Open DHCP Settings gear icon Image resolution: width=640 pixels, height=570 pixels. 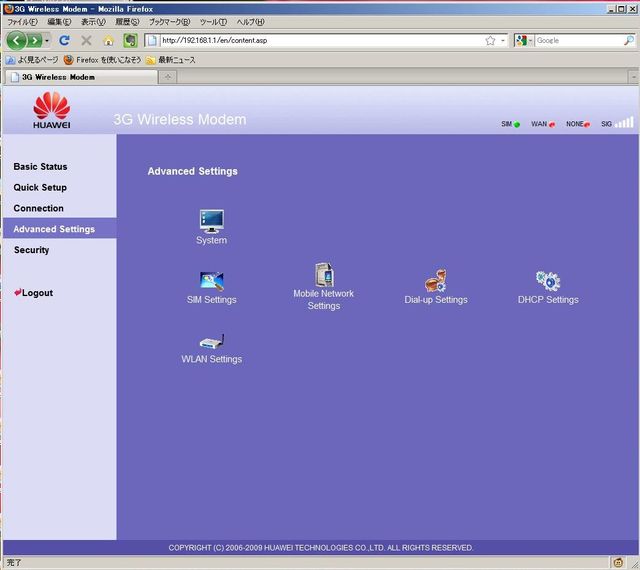(x=547, y=281)
